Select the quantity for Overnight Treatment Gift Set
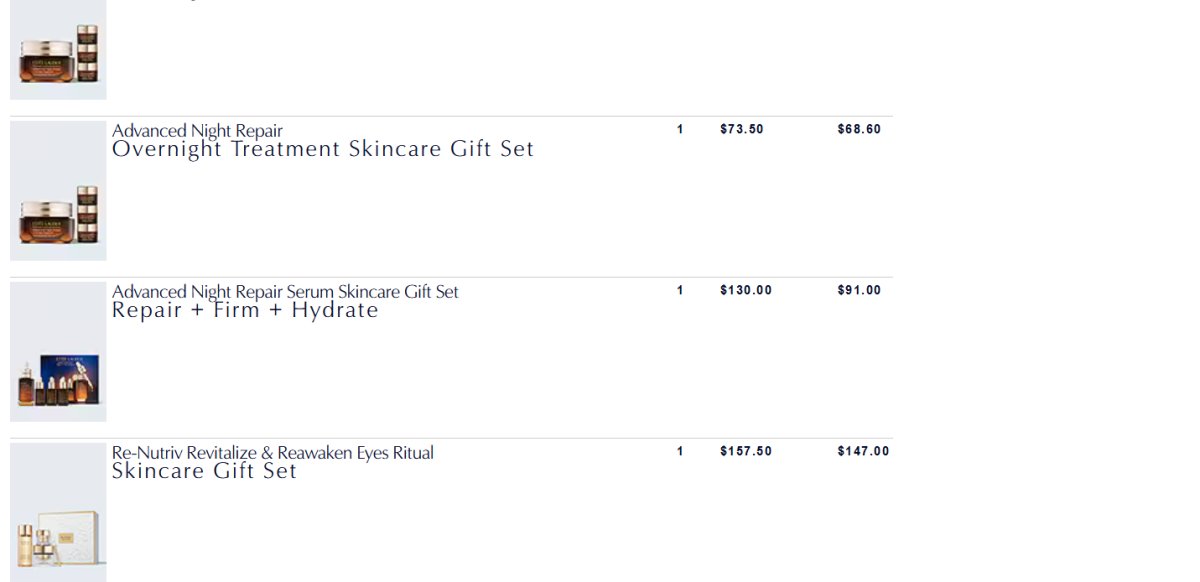Viewport: 1200px width, 582px height. point(680,129)
